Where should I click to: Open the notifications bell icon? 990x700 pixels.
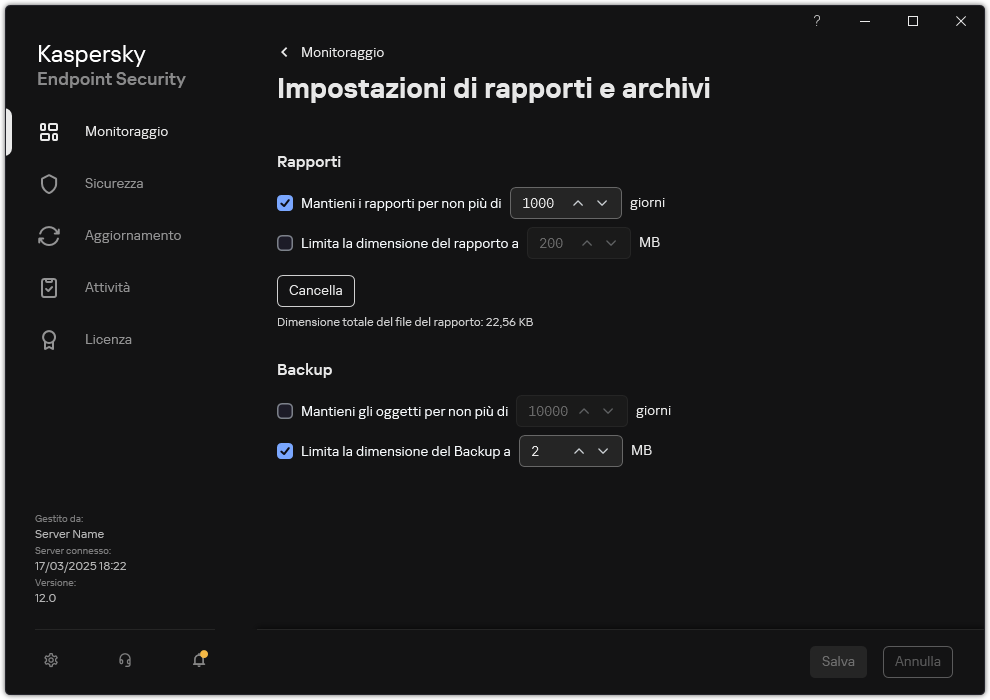pos(198,660)
